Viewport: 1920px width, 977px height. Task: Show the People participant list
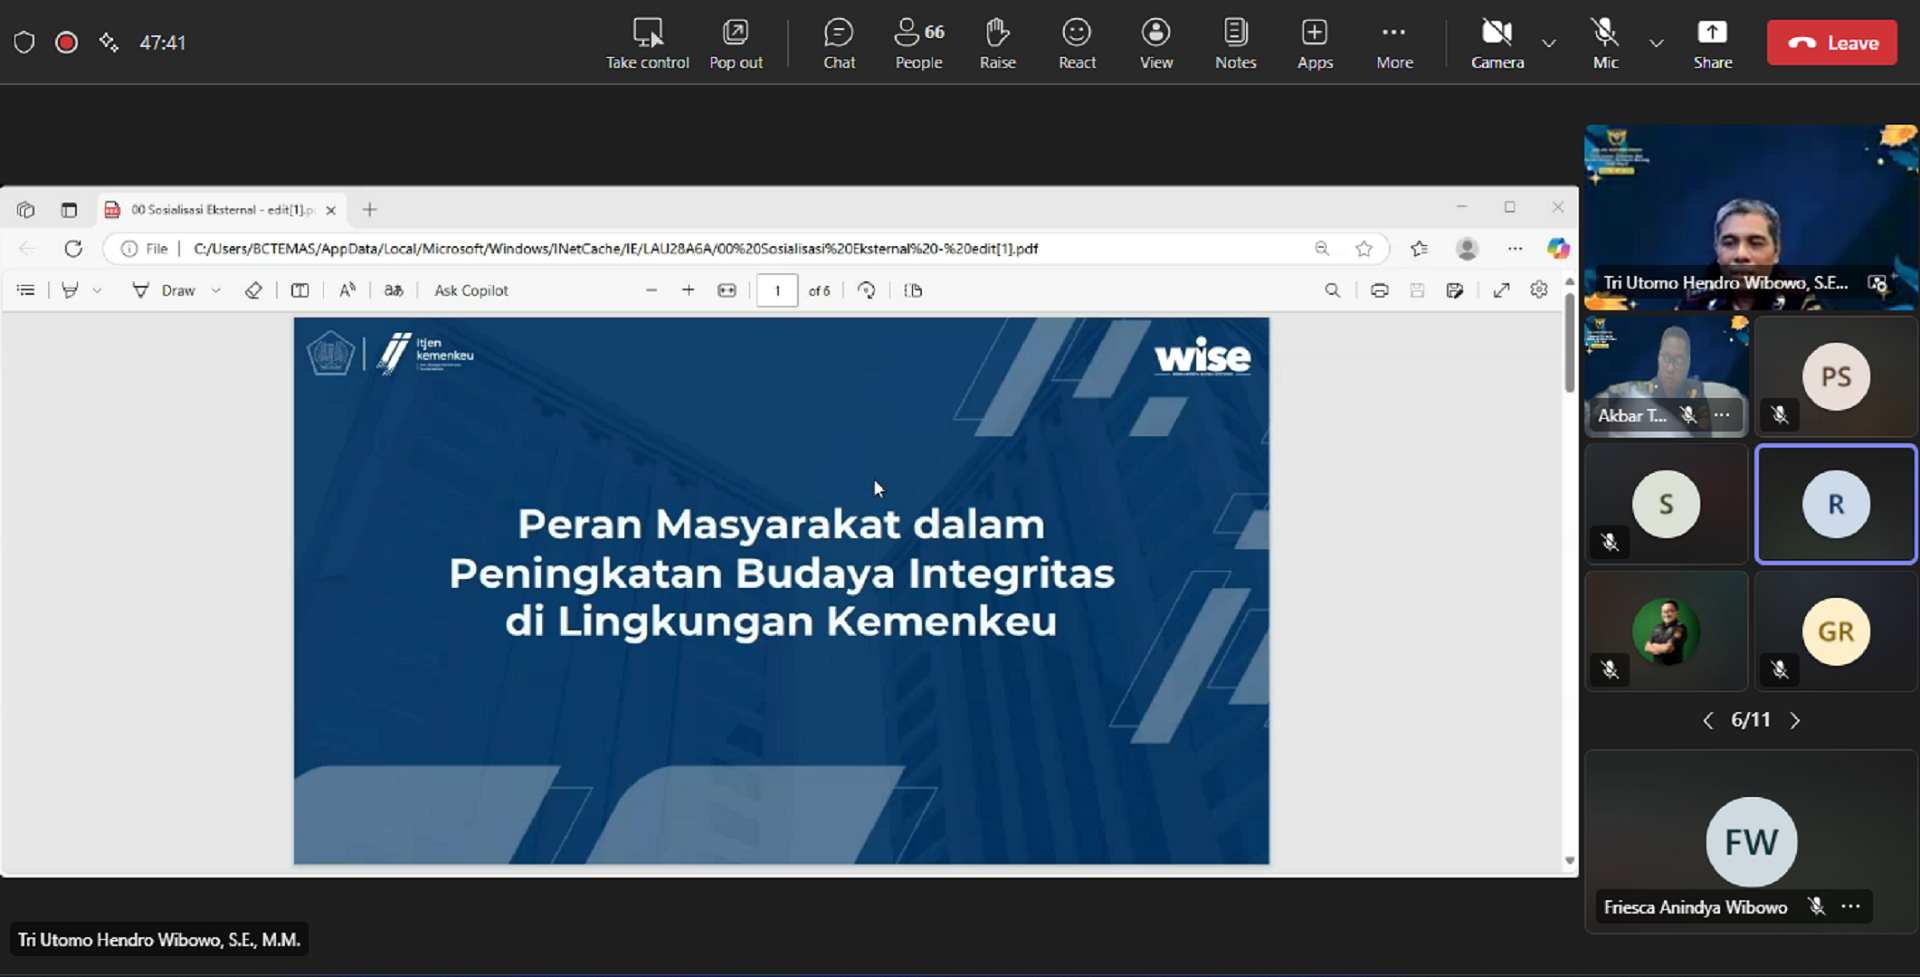pyautogui.click(x=918, y=43)
